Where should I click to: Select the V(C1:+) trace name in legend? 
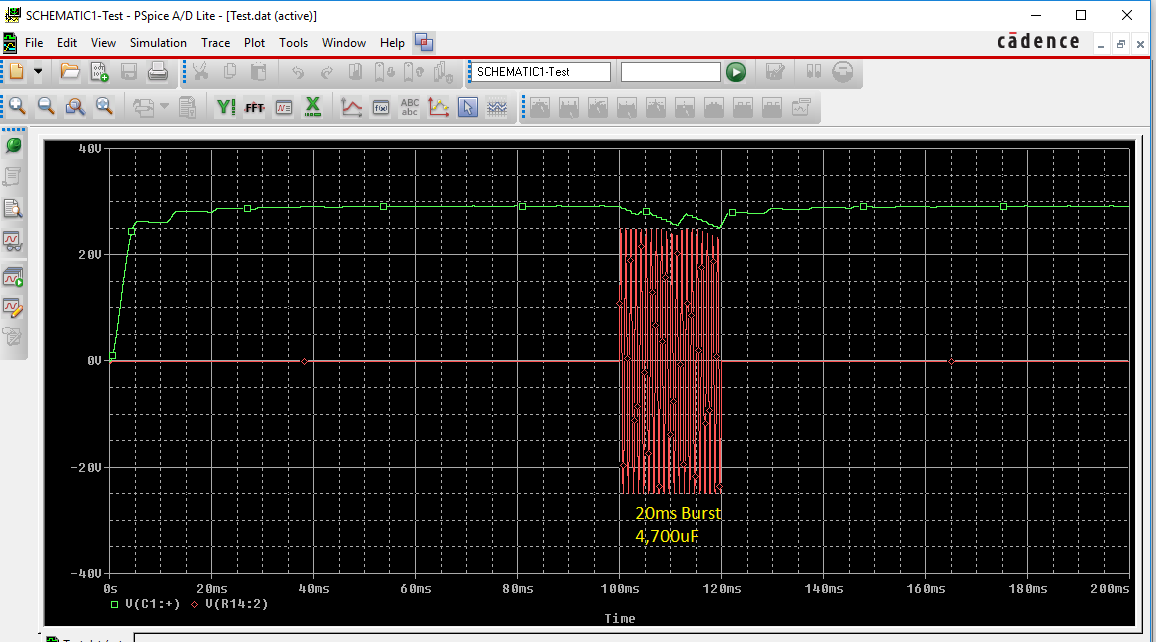[153, 604]
